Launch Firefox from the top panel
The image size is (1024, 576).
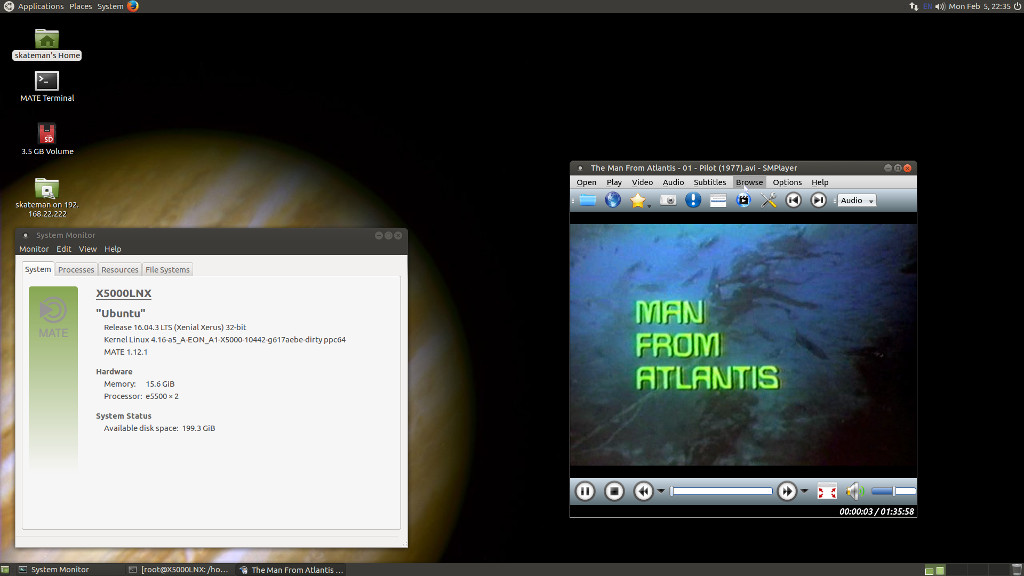pos(133,6)
